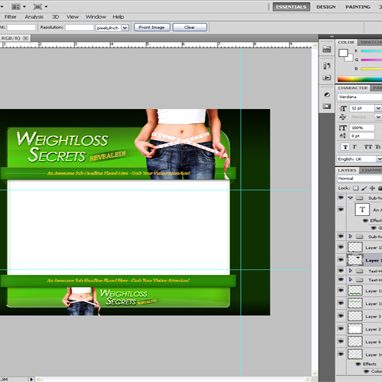The height and width of the screenshot is (382, 382).
Task: Switch to the Design workspace
Action: (326, 7)
